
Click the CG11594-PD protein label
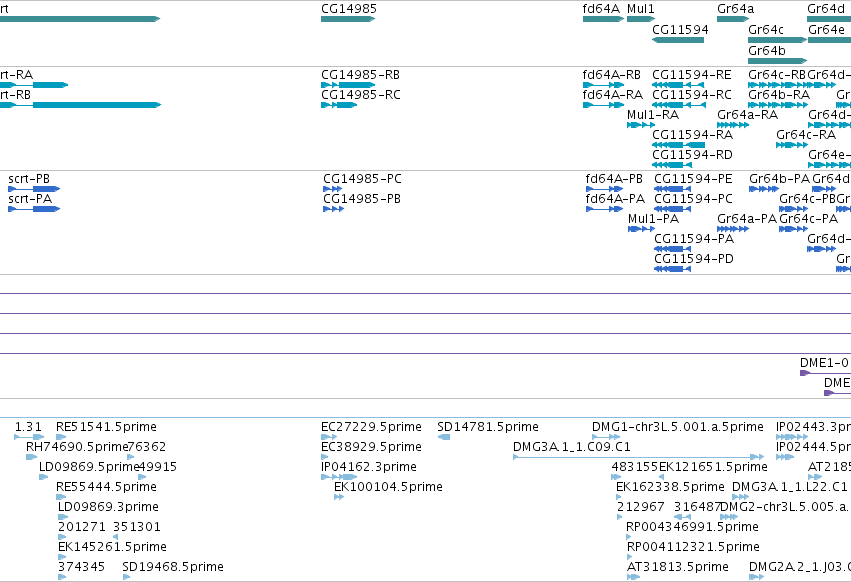click(x=694, y=258)
